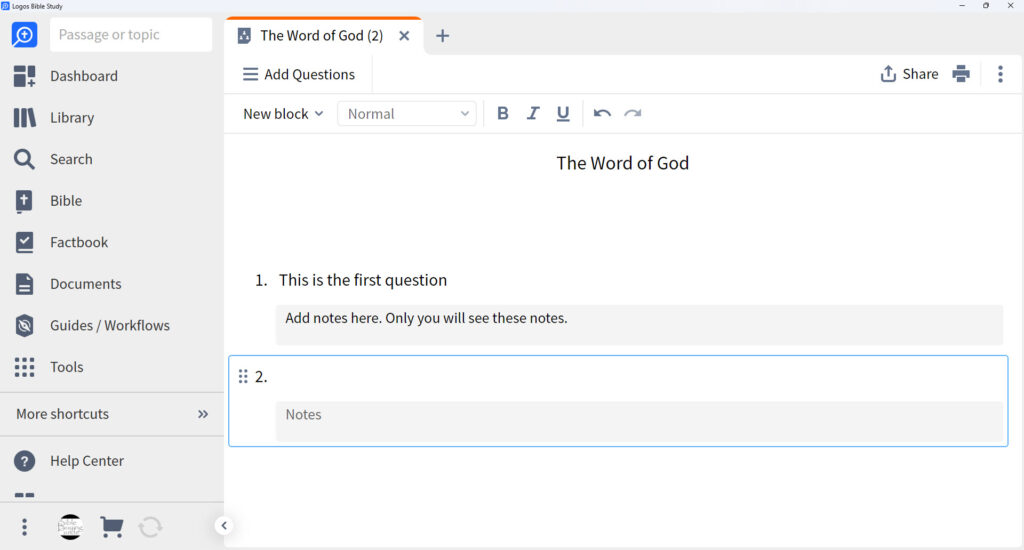
Task: Click the Help Center label
Action: pyautogui.click(x=87, y=461)
